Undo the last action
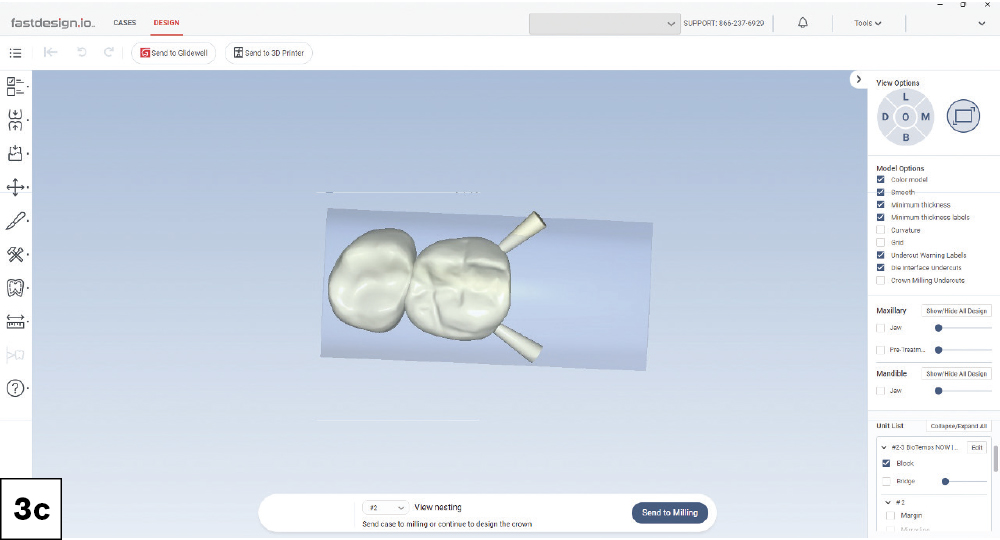Viewport: 1000px width, 540px height. point(82,52)
